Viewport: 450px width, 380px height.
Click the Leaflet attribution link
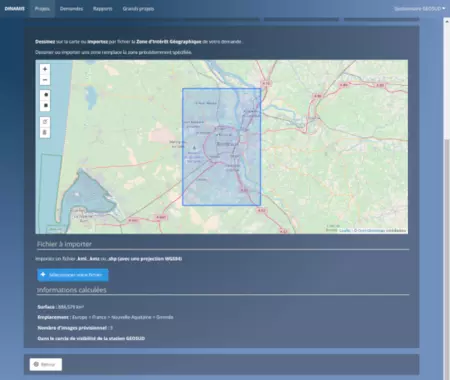[345, 230]
